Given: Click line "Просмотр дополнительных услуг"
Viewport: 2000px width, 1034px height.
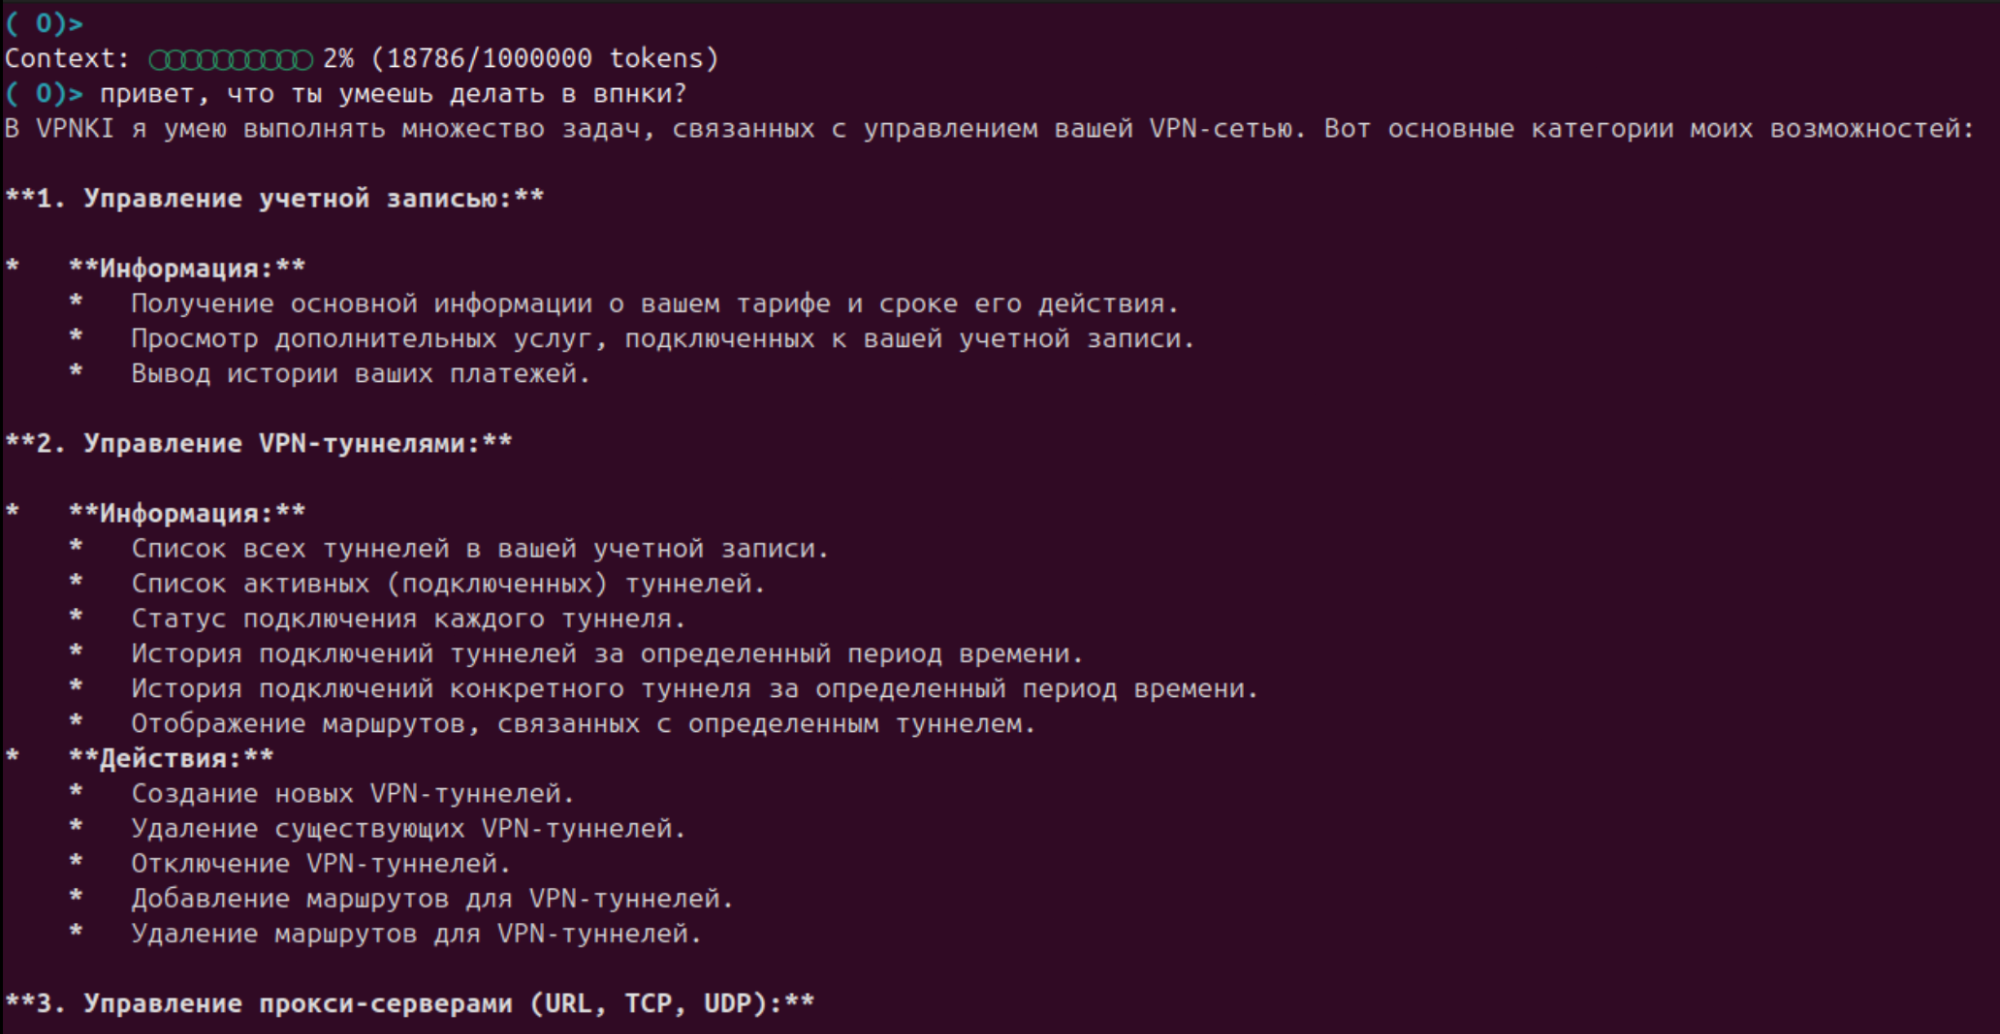Looking at the screenshot, I should (x=662, y=339).
